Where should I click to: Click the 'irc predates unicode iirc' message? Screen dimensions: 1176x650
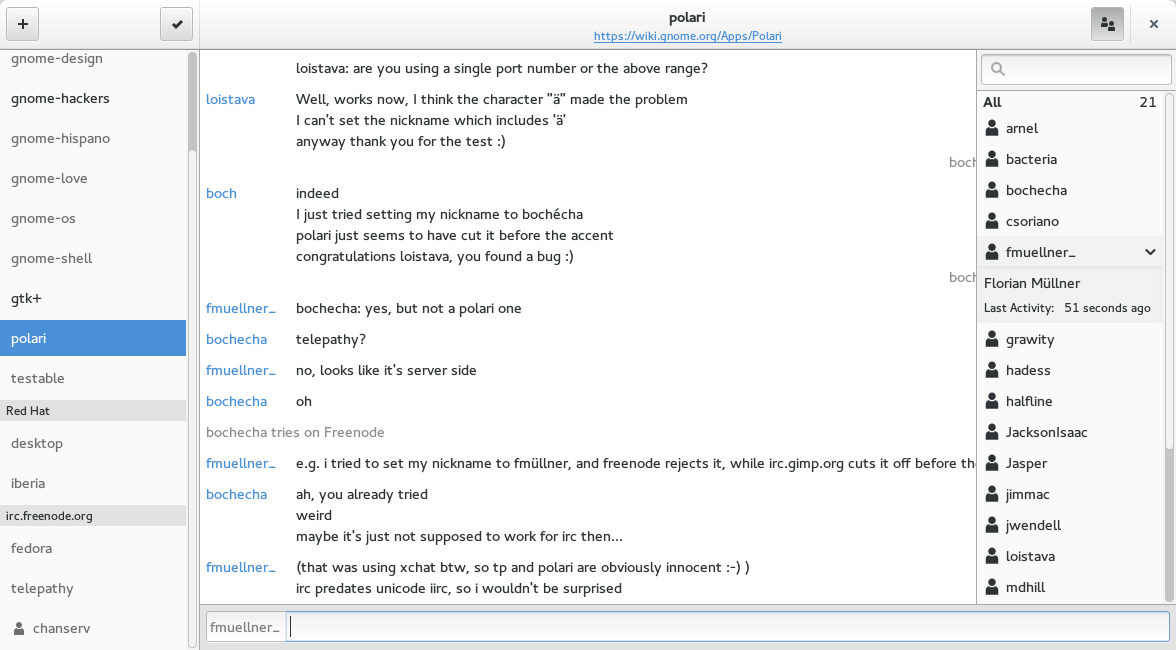(459, 589)
